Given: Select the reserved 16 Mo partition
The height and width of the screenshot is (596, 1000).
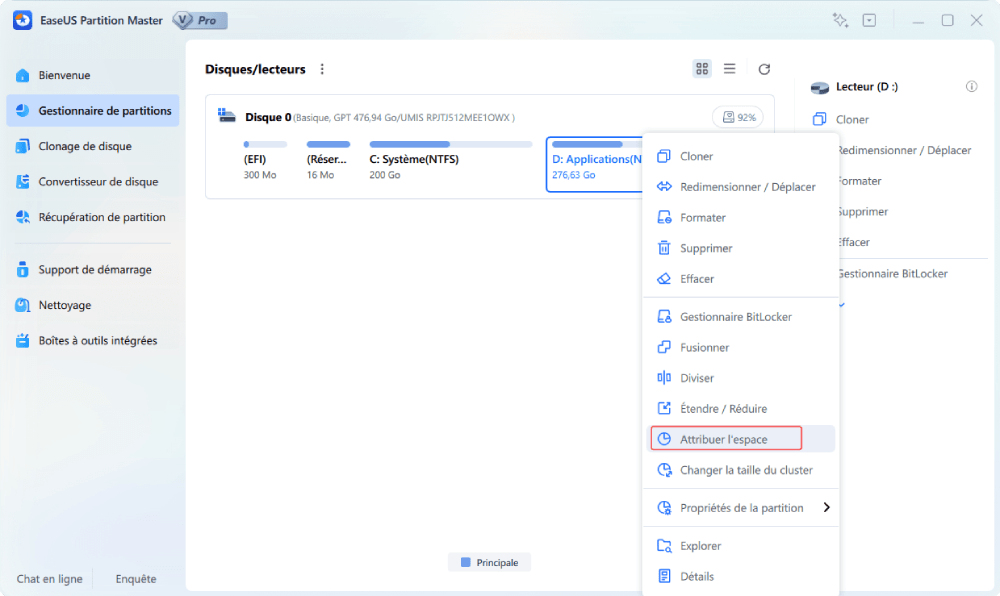Looking at the screenshot, I should click(328, 161).
